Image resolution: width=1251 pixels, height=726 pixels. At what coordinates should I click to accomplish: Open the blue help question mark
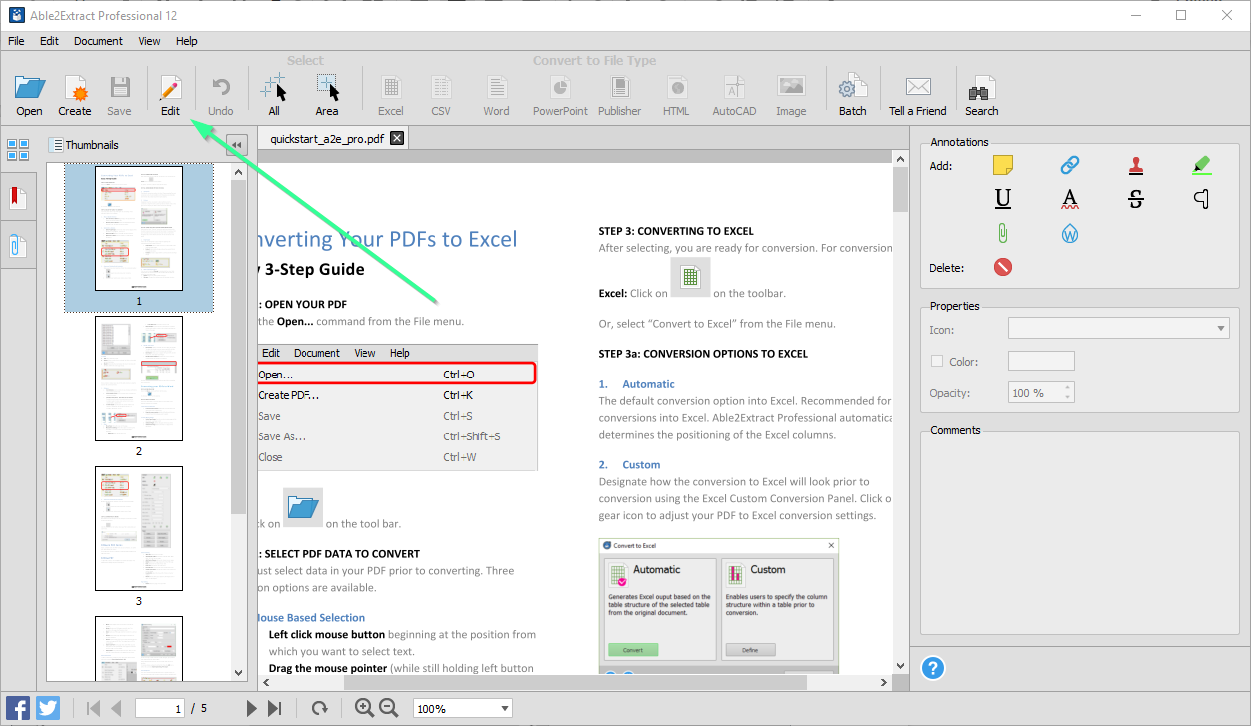point(933,668)
